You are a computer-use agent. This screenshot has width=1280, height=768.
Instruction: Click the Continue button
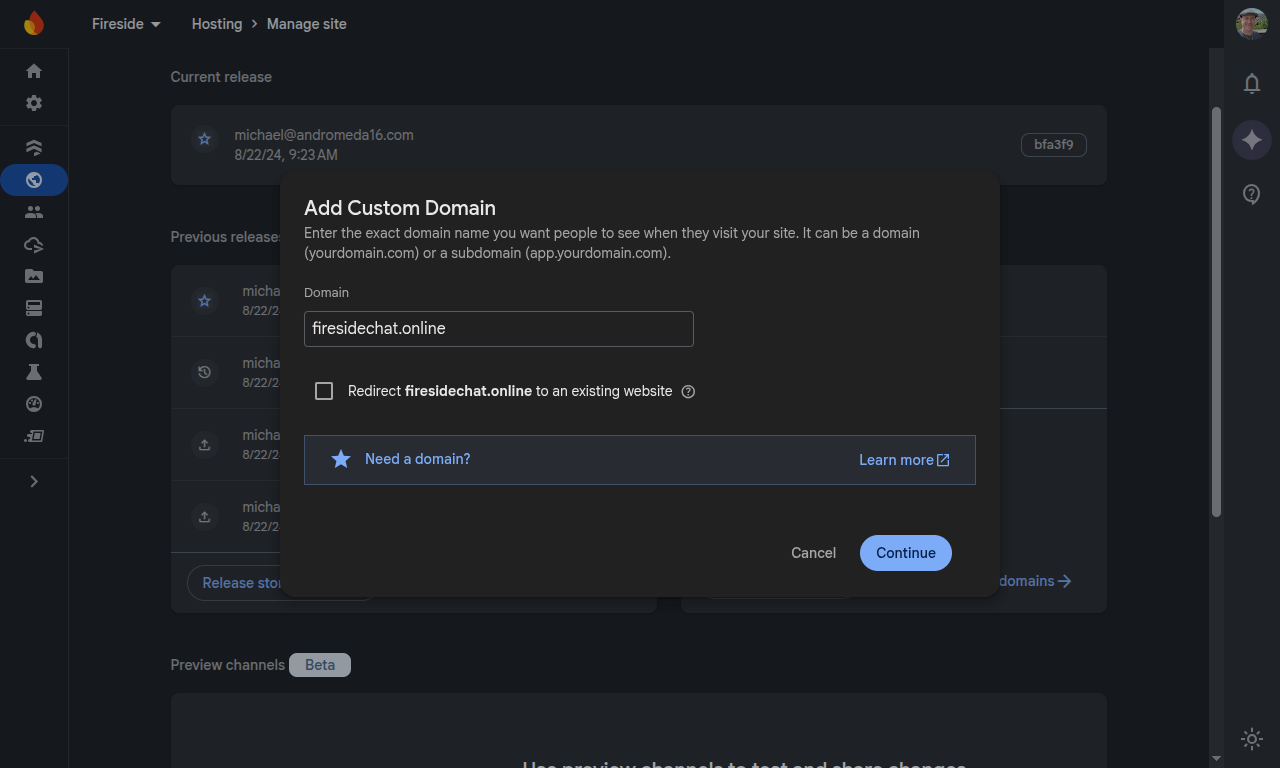pyautogui.click(x=905, y=553)
